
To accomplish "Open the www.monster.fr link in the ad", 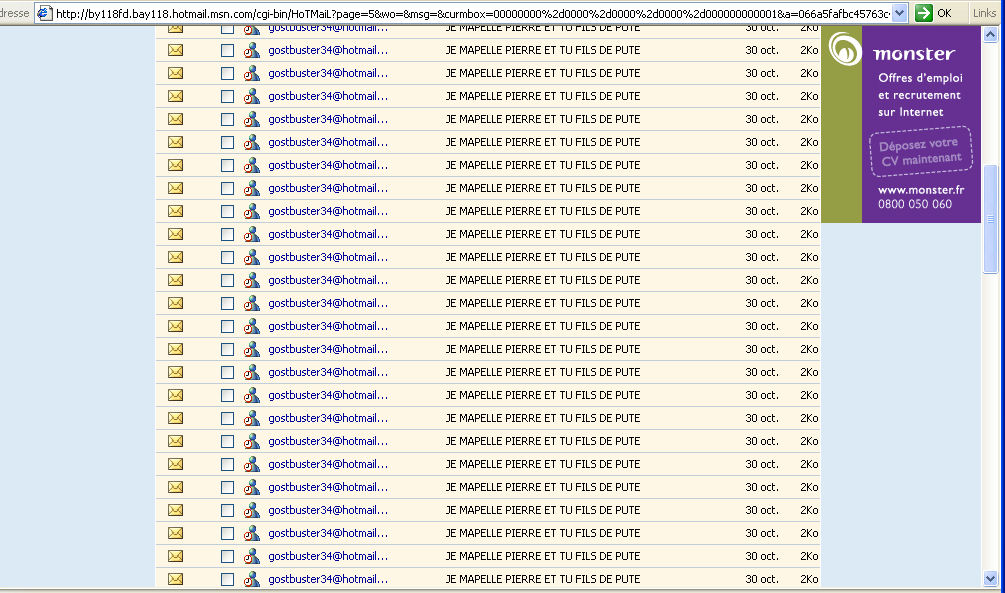I will [x=920, y=190].
